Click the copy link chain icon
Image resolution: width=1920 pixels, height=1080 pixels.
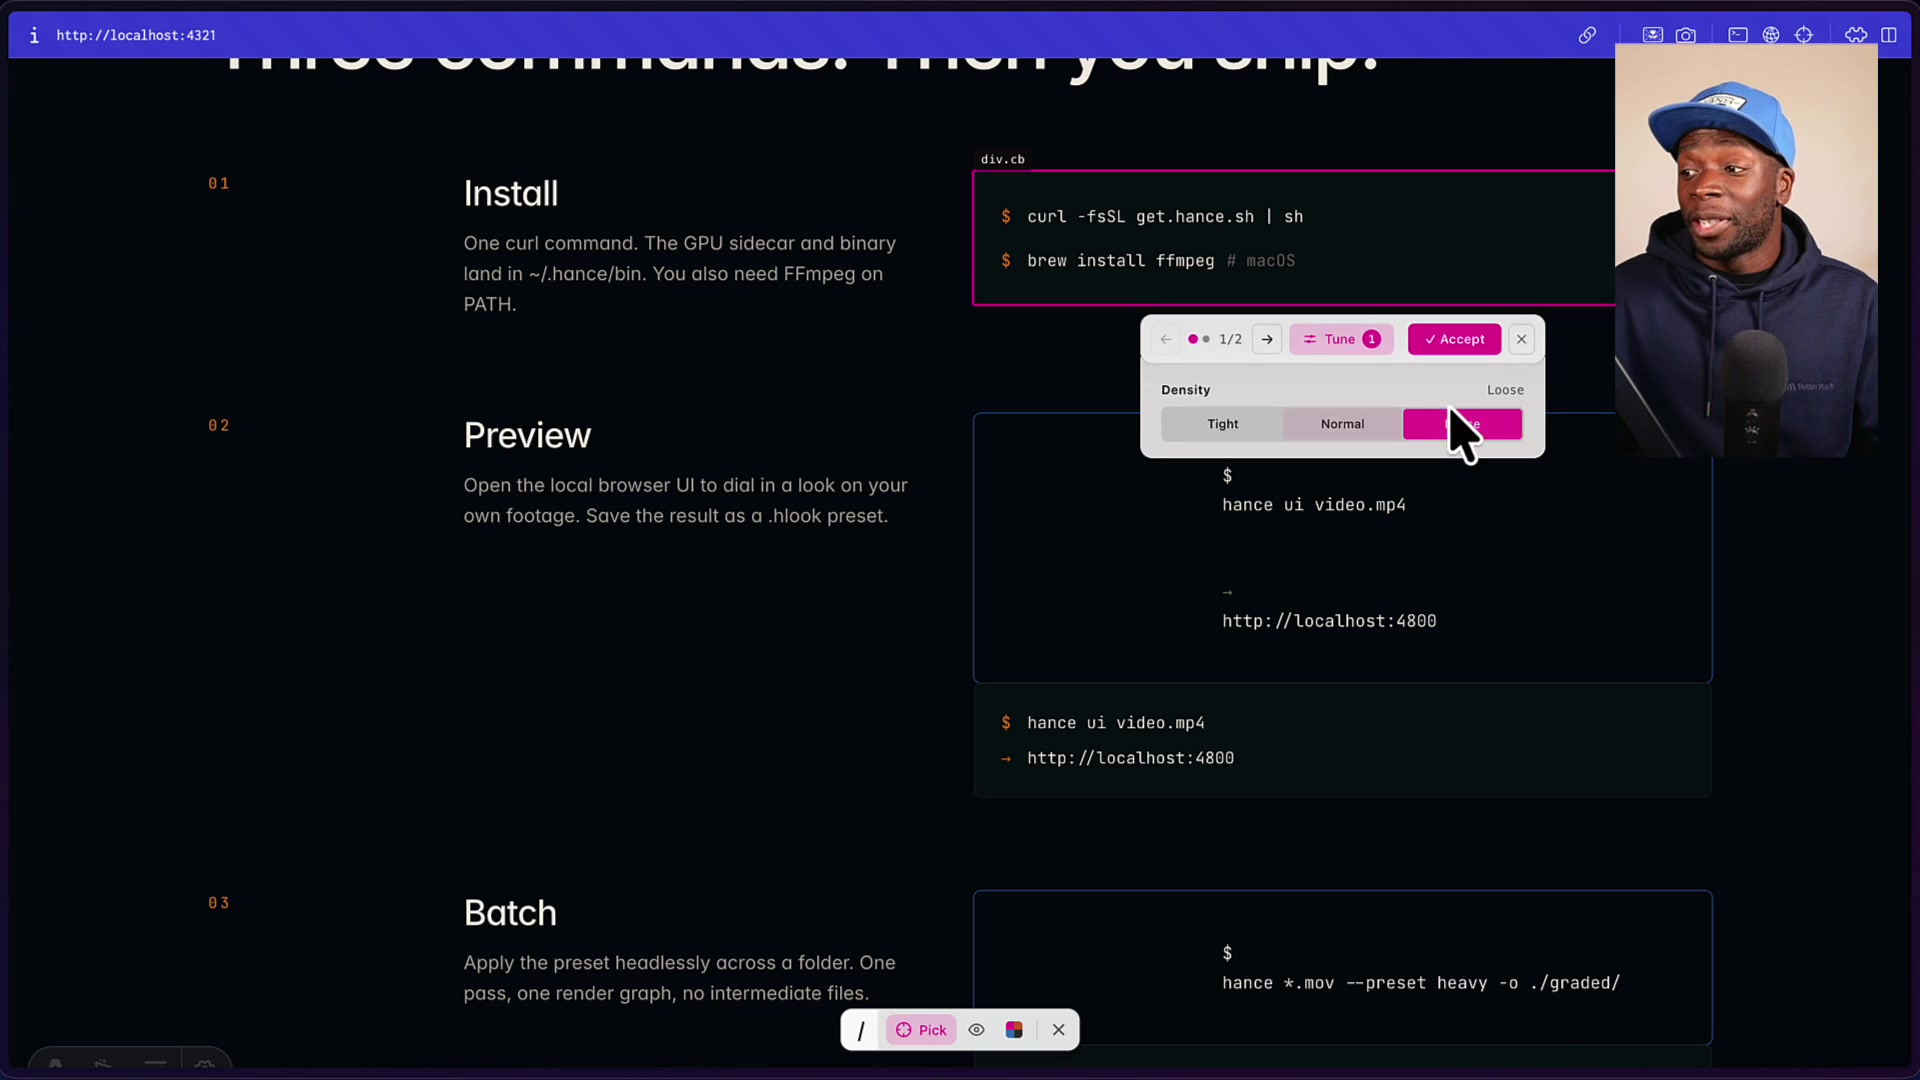coord(1587,35)
